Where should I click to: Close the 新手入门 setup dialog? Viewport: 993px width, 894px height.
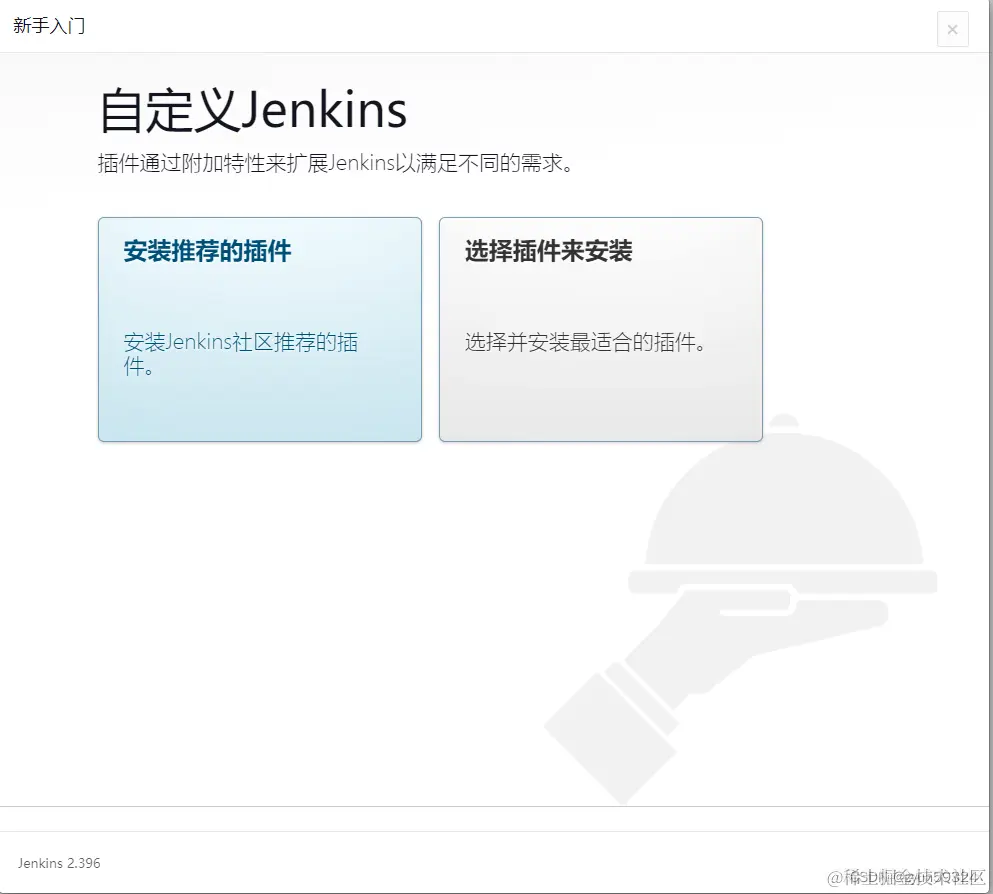point(952,29)
